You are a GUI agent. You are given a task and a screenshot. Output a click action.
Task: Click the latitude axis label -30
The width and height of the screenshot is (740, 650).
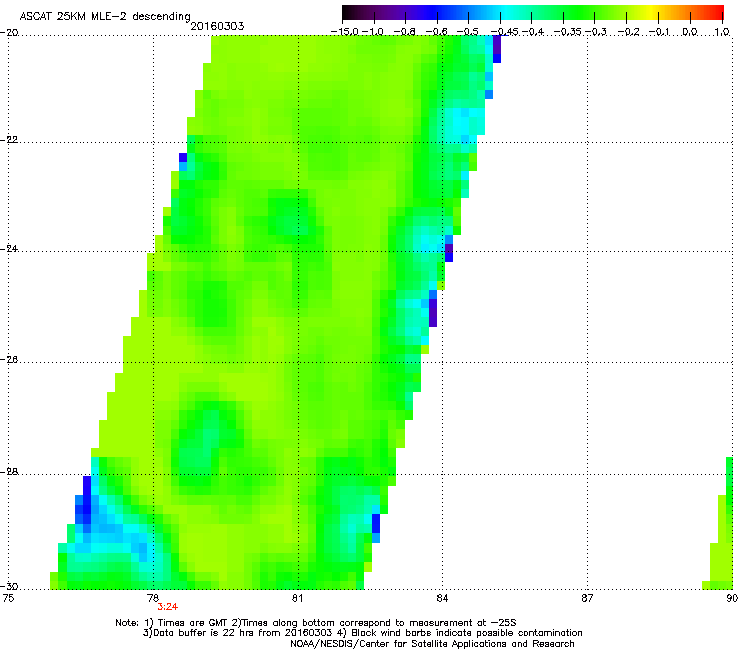click(9, 586)
